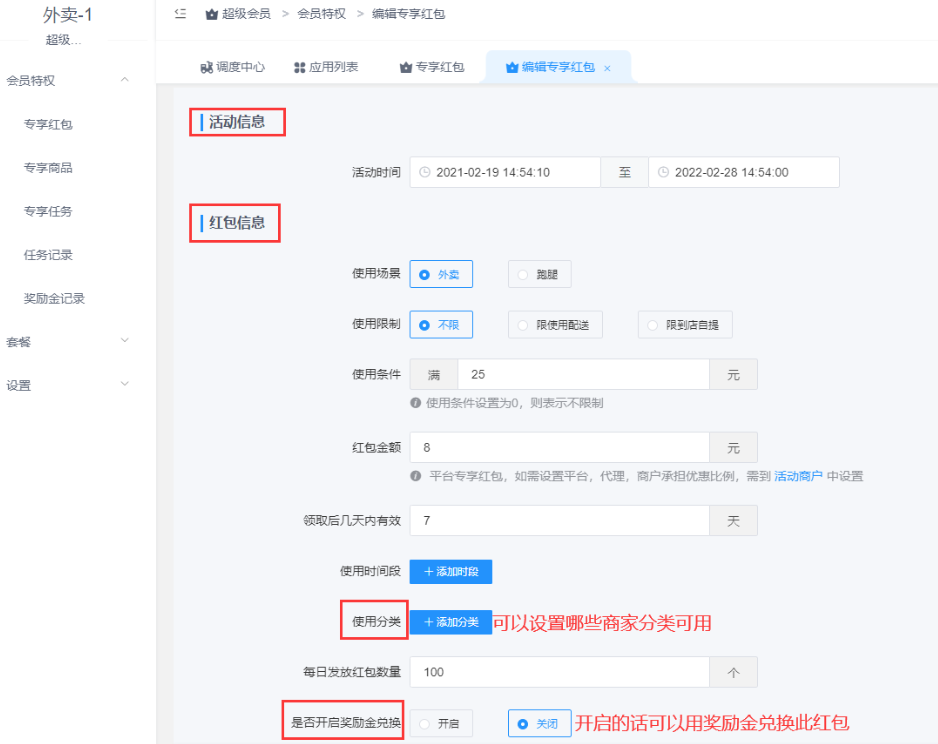The width and height of the screenshot is (938, 744).
Task: Click the 红包信息 section heading
Action: (x=237, y=223)
